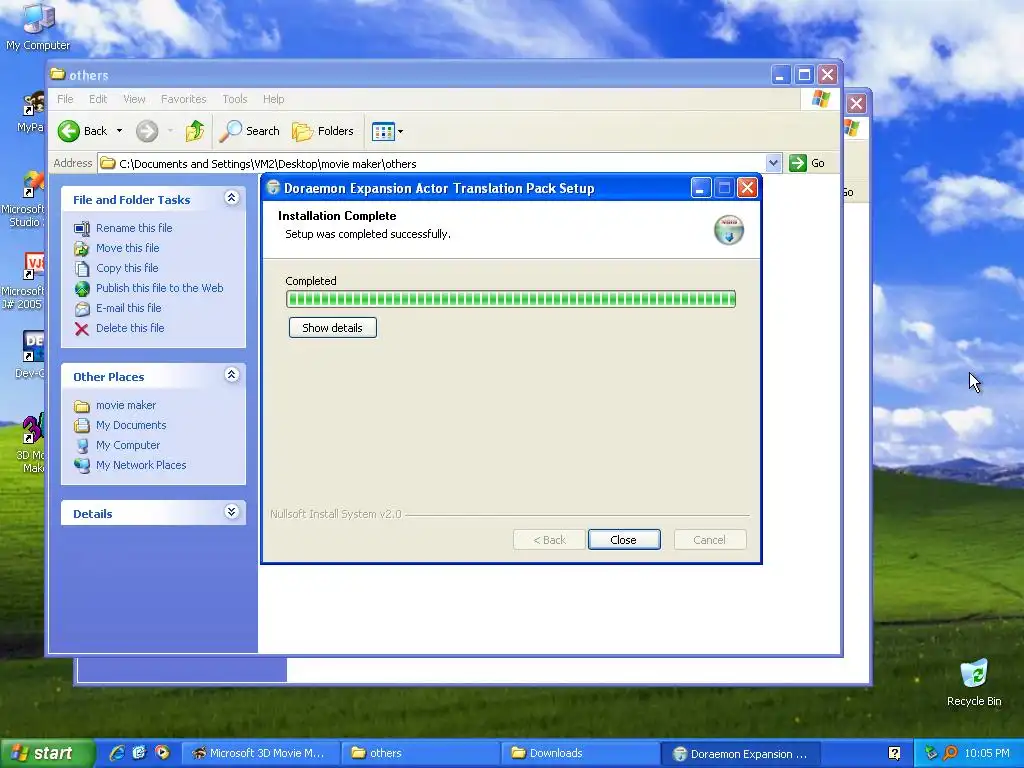Click the Outlook Express Quick Launch icon
This screenshot has width=1024, height=768.
pyautogui.click(x=139, y=753)
